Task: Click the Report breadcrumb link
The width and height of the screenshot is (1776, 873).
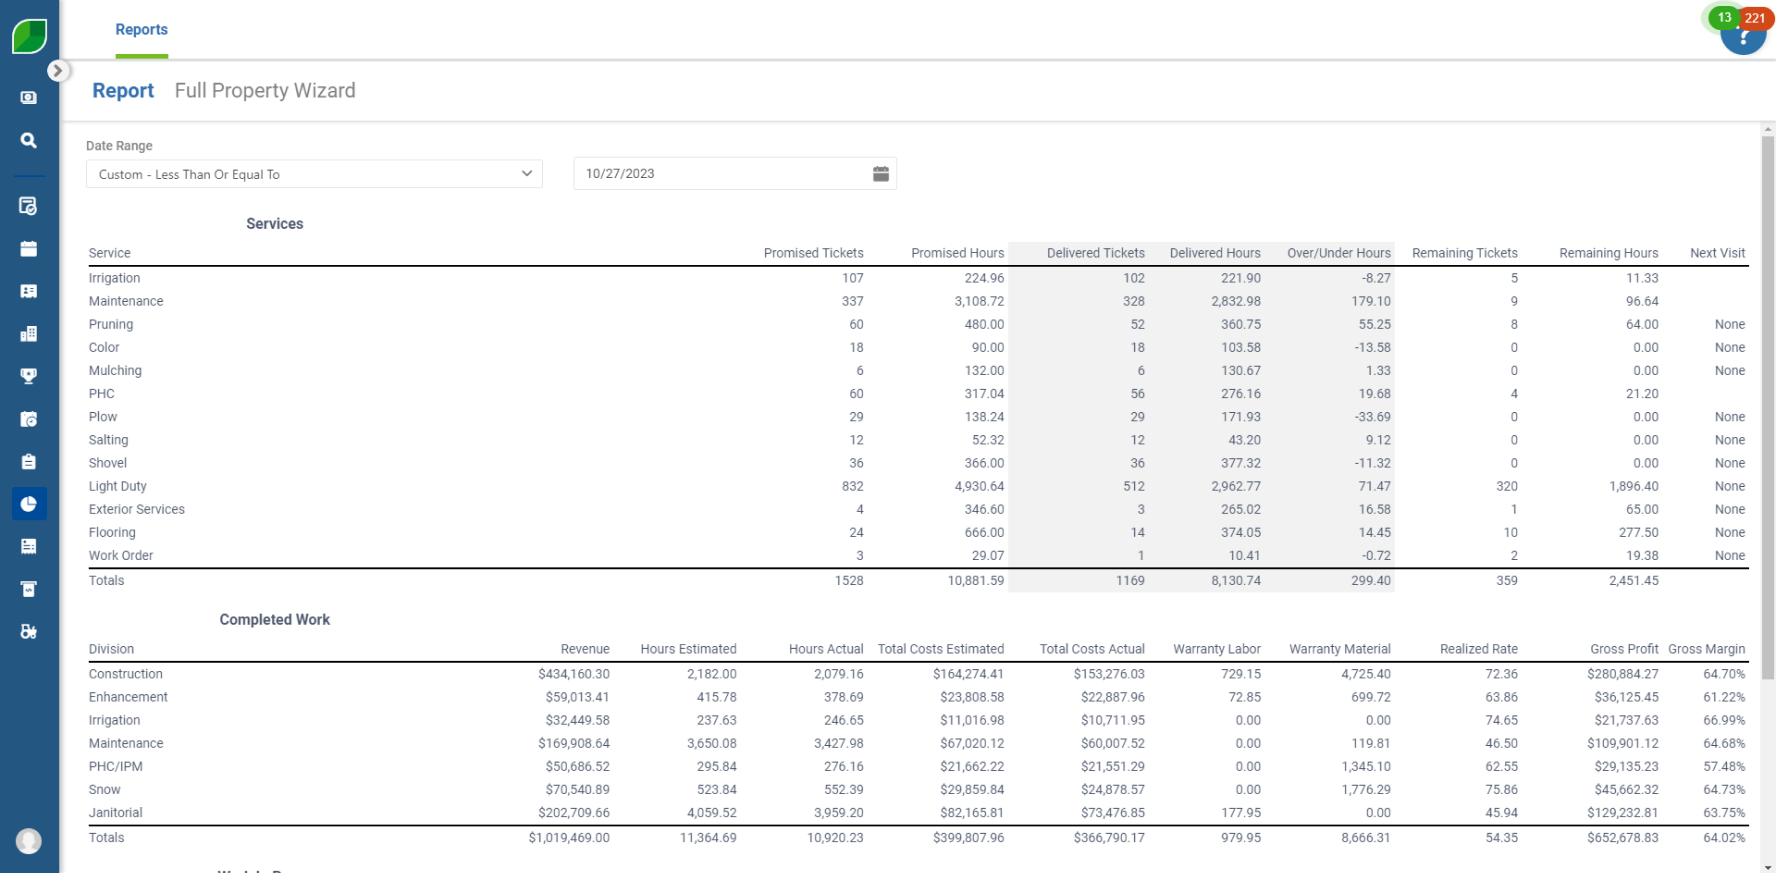Action: pos(123,91)
